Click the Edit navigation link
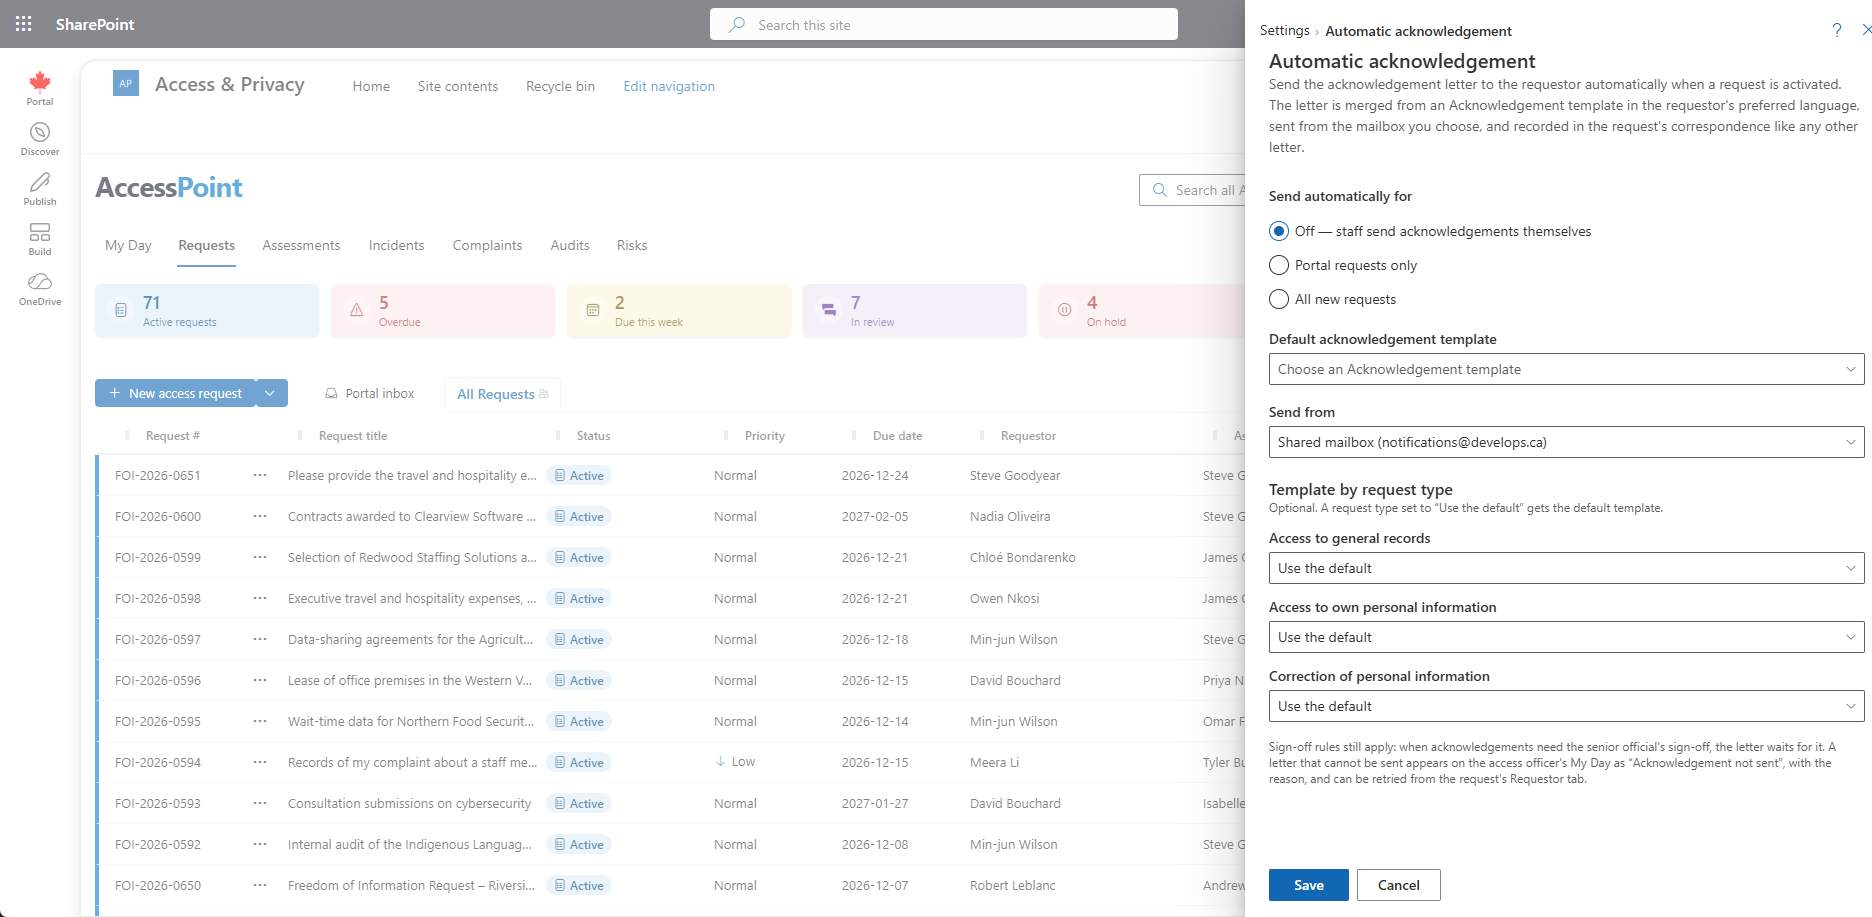The image size is (1872, 917). [669, 86]
